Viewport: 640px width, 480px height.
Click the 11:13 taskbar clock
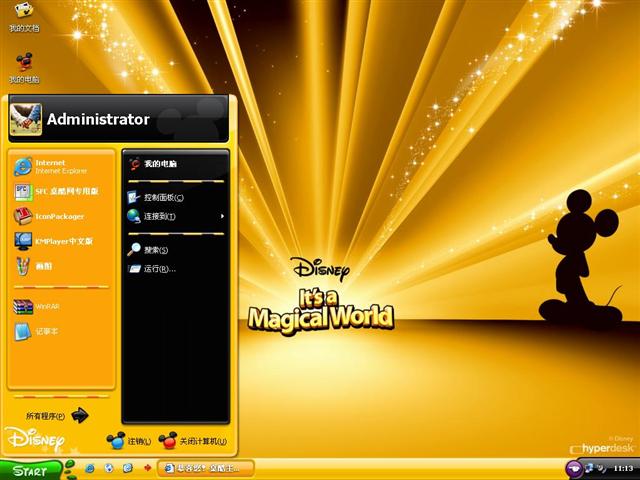click(x=624, y=469)
